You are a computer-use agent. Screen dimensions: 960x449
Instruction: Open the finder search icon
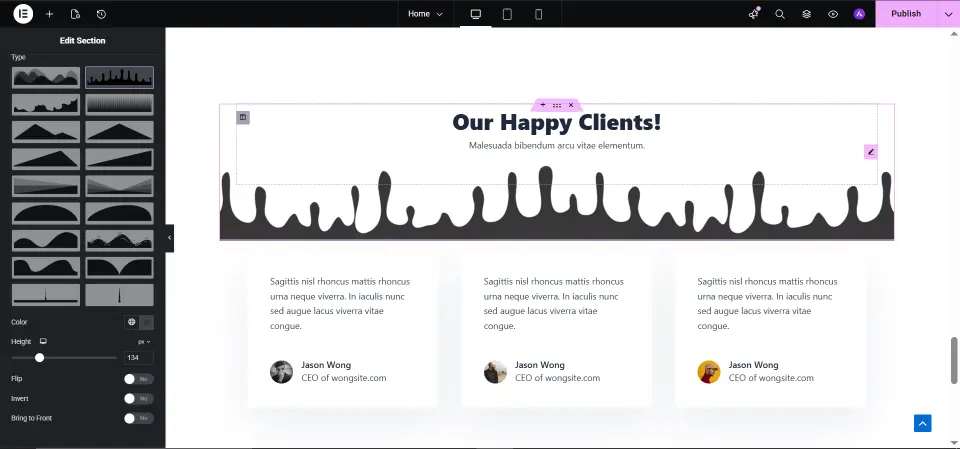click(x=780, y=14)
